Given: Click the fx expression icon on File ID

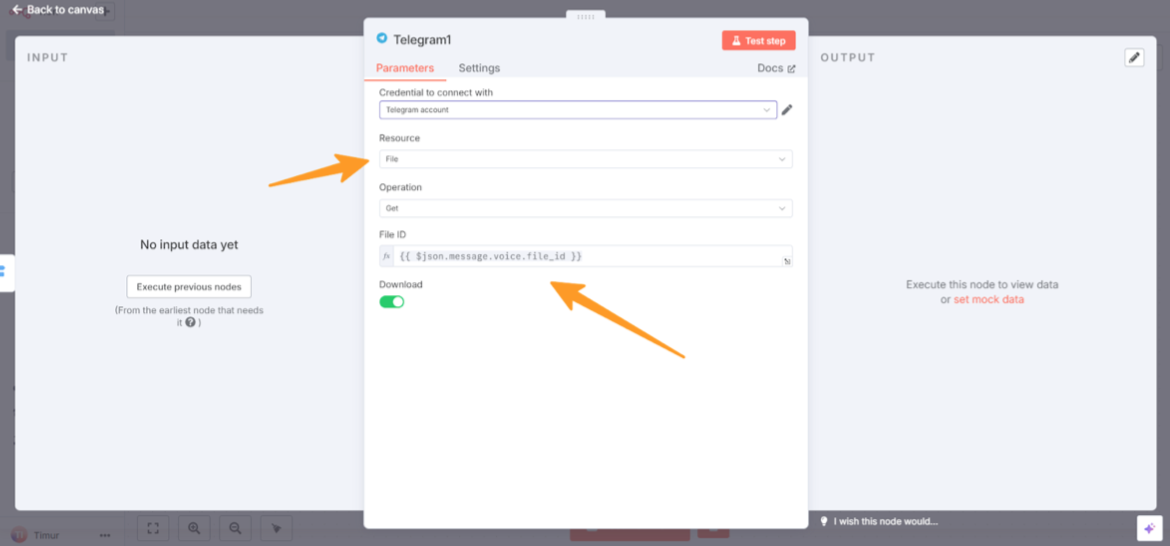Looking at the screenshot, I should point(387,256).
